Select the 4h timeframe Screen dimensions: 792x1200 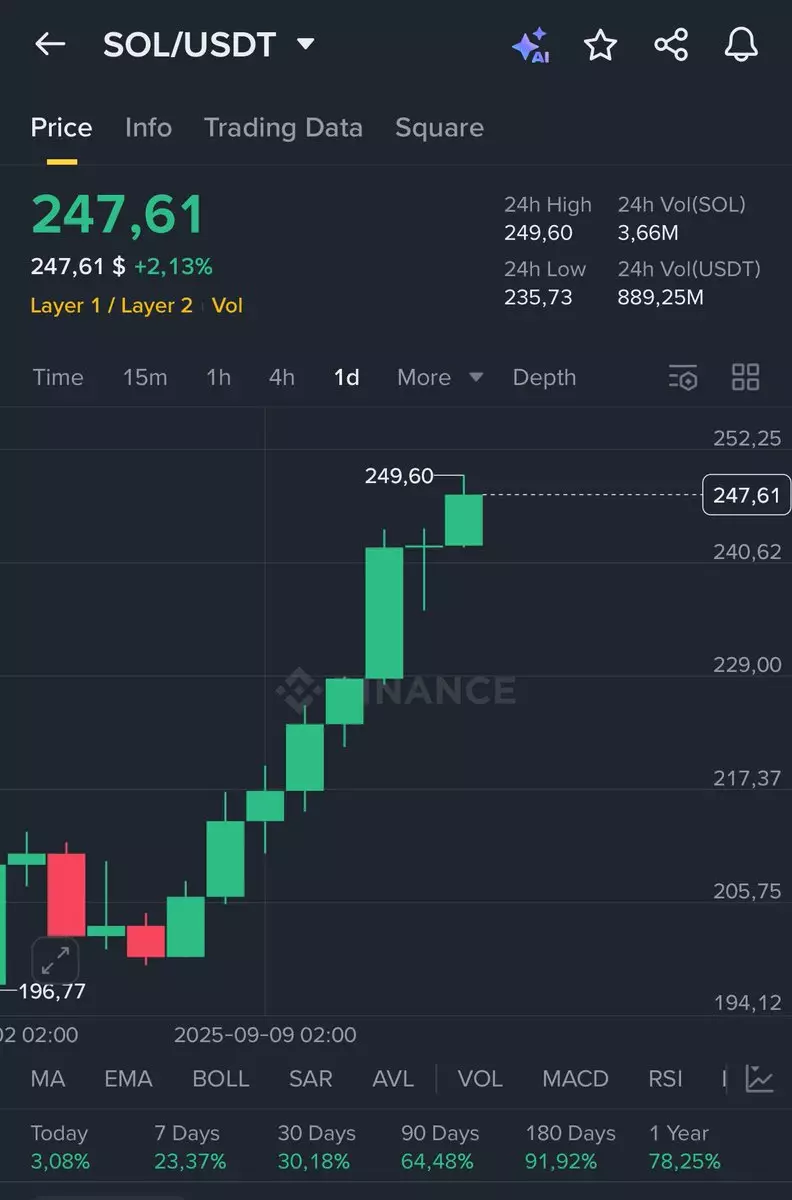282,377
